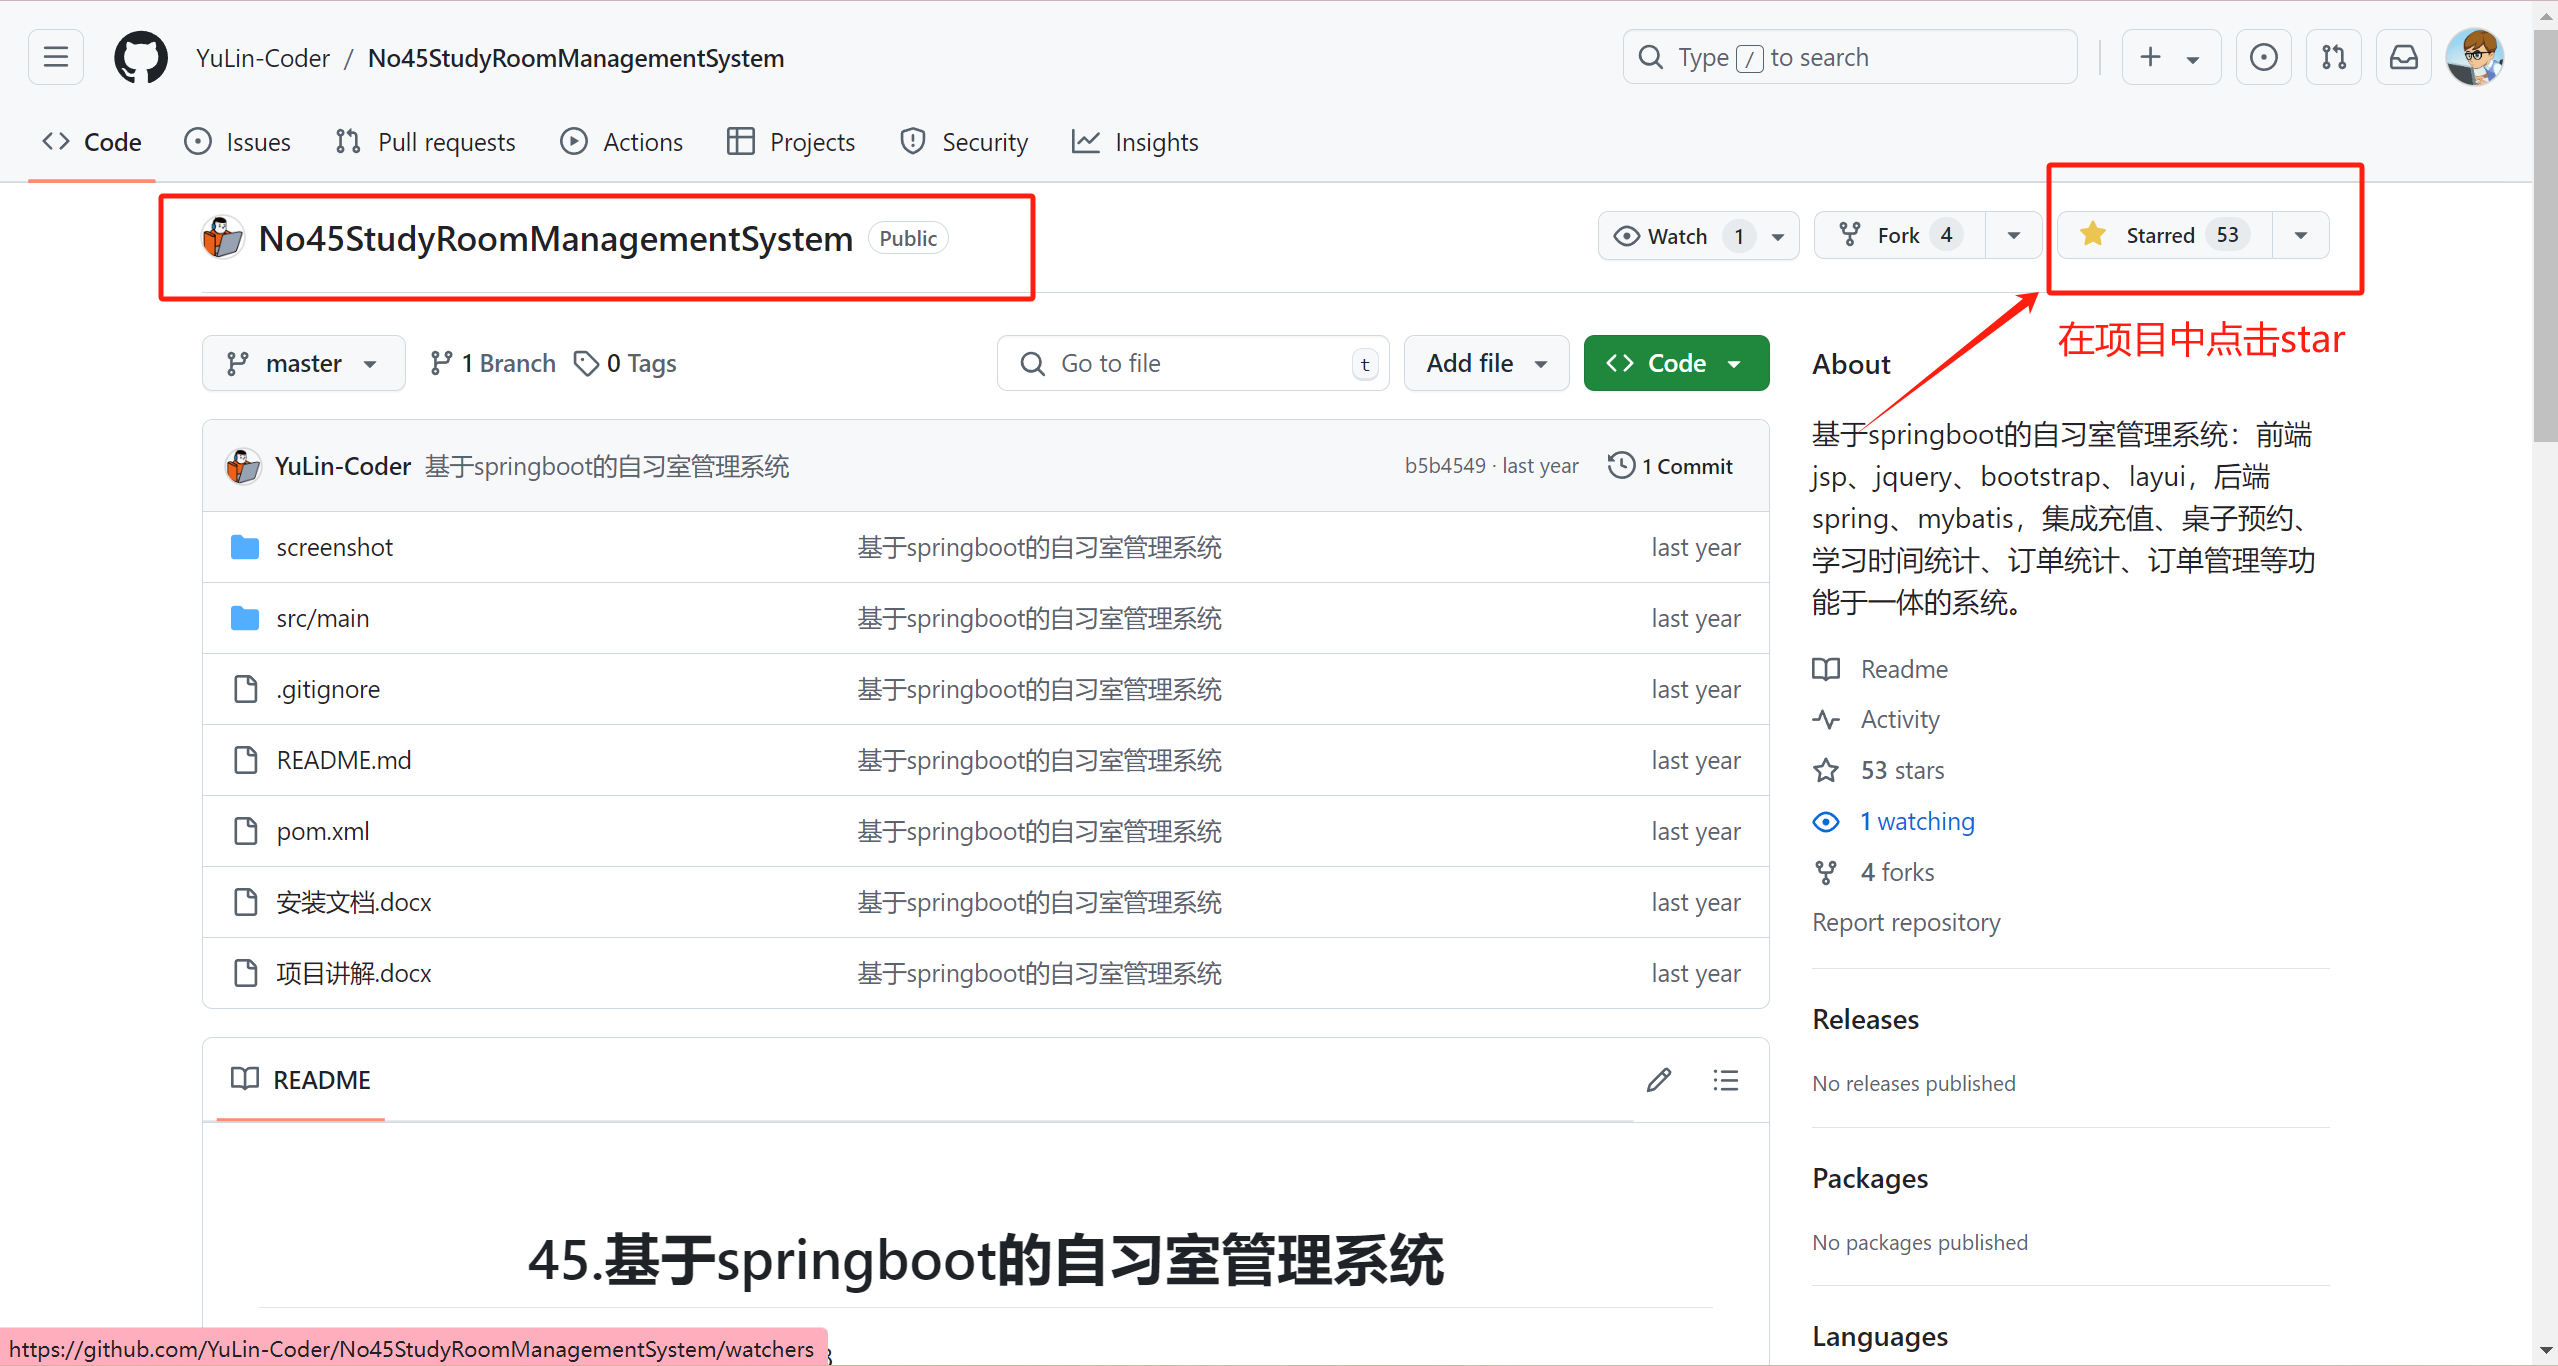Open the README outline list icon
Image resolution: width=2558 pixels, height=1366 pixels.
point(1725,1080)
